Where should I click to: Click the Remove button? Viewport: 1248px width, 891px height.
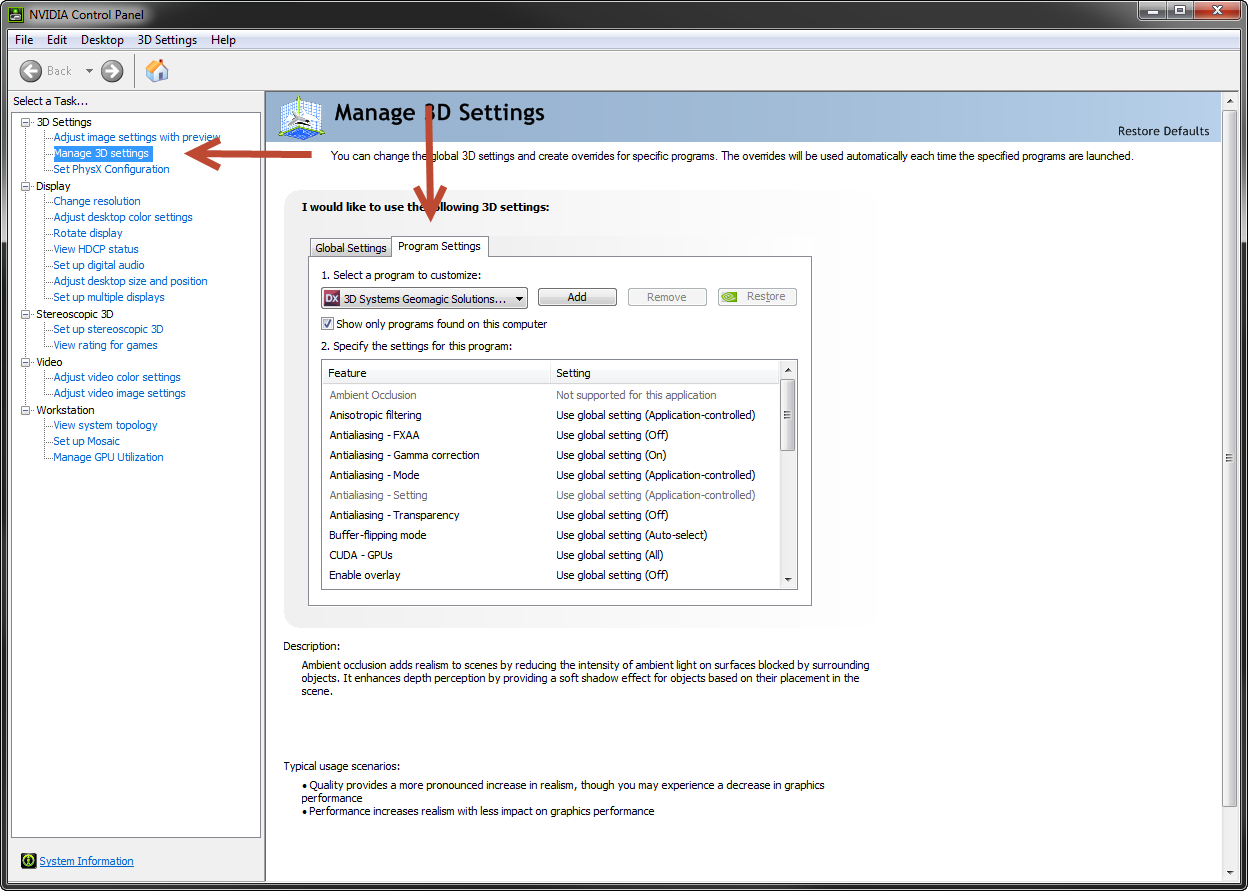pyautogui.click(x=667, y=297)
